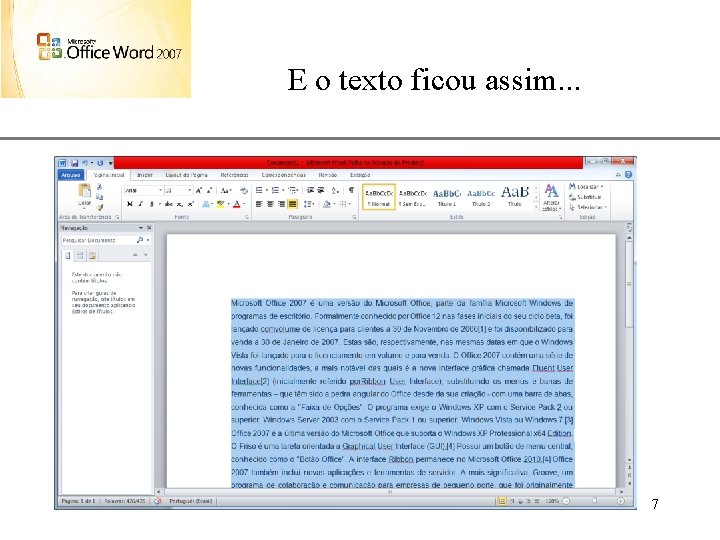Center align the text
This screenshot has height=540, width=720.
[270, 204]
